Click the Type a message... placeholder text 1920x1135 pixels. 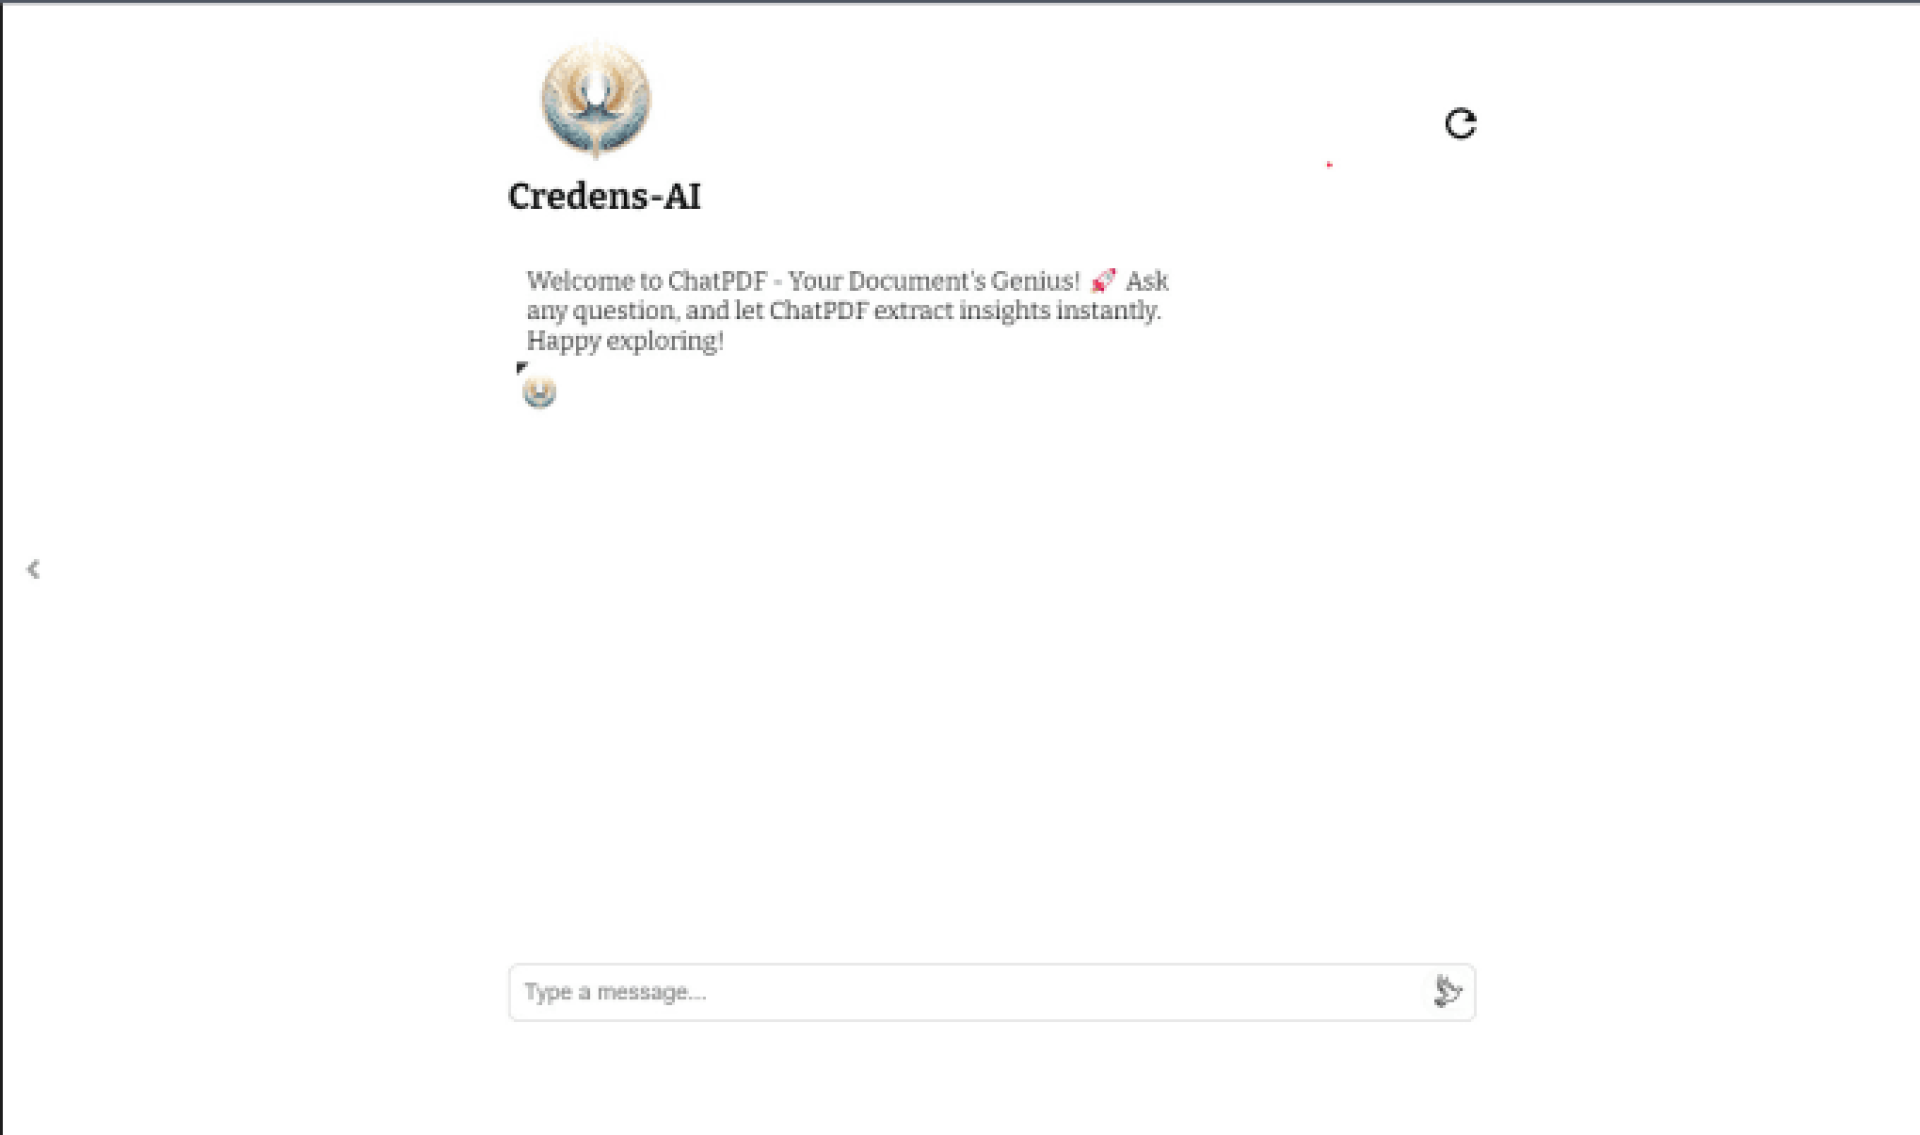(615, 992)
